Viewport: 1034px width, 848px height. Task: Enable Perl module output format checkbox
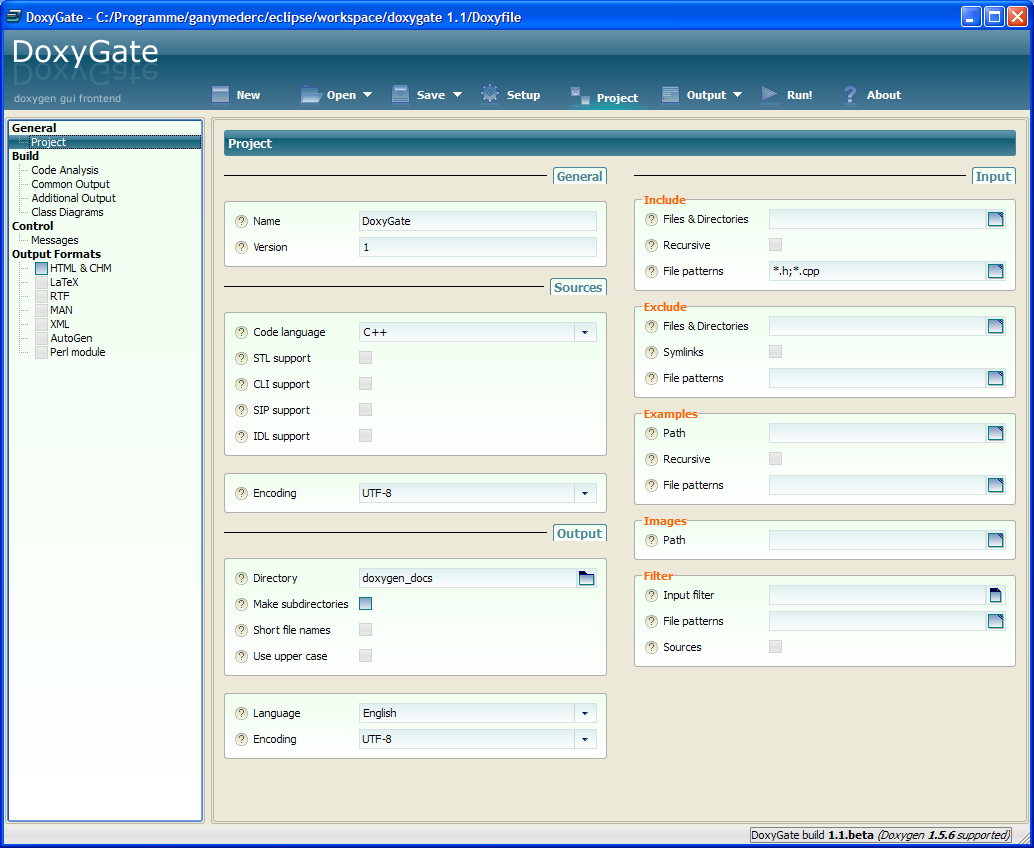[x=42, y=352]
